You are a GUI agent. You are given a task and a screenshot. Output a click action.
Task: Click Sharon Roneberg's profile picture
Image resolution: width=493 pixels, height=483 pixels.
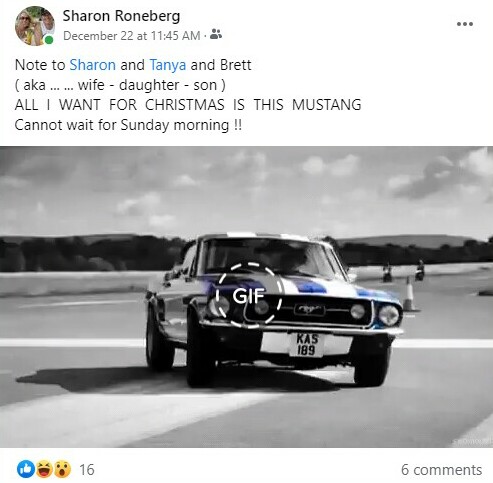(35, 26)
